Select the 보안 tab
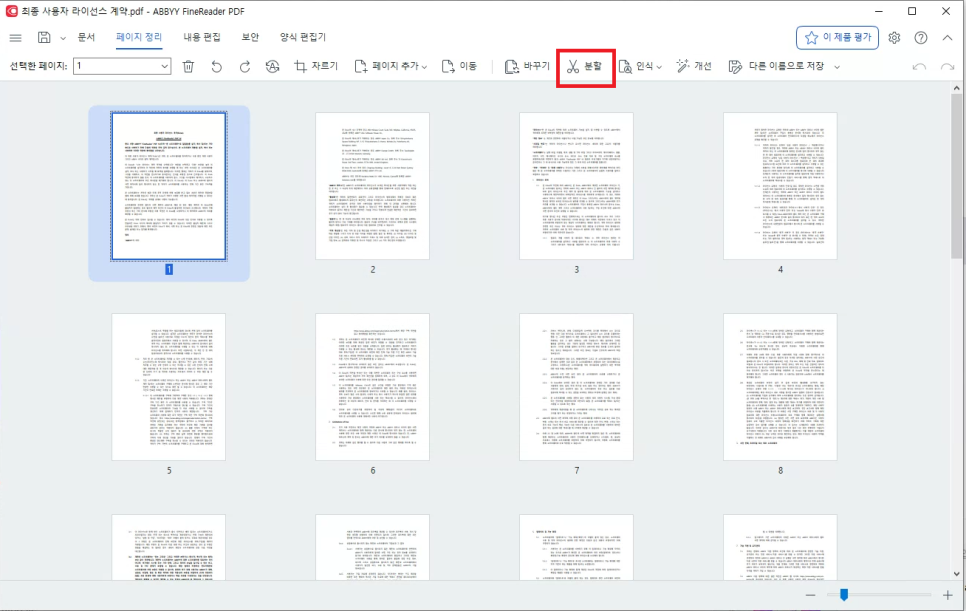The height and width of the screenshot is (611, 966). click(250, 37)
